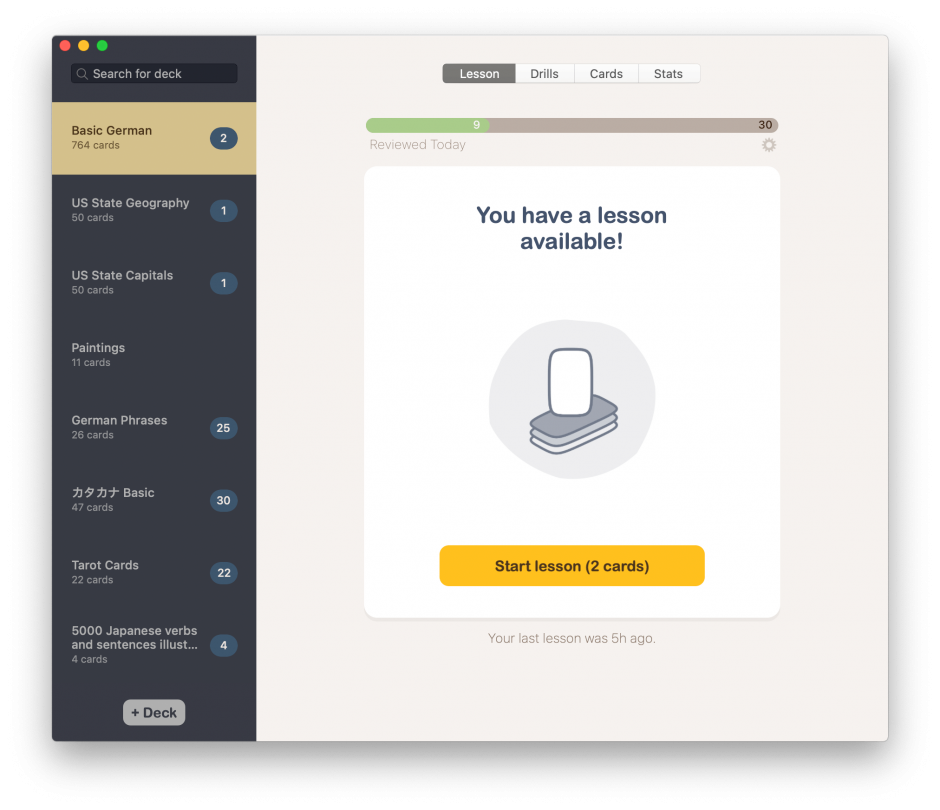Click the US State Geography count badge
The image size is (940, 810).
point(224,211)
